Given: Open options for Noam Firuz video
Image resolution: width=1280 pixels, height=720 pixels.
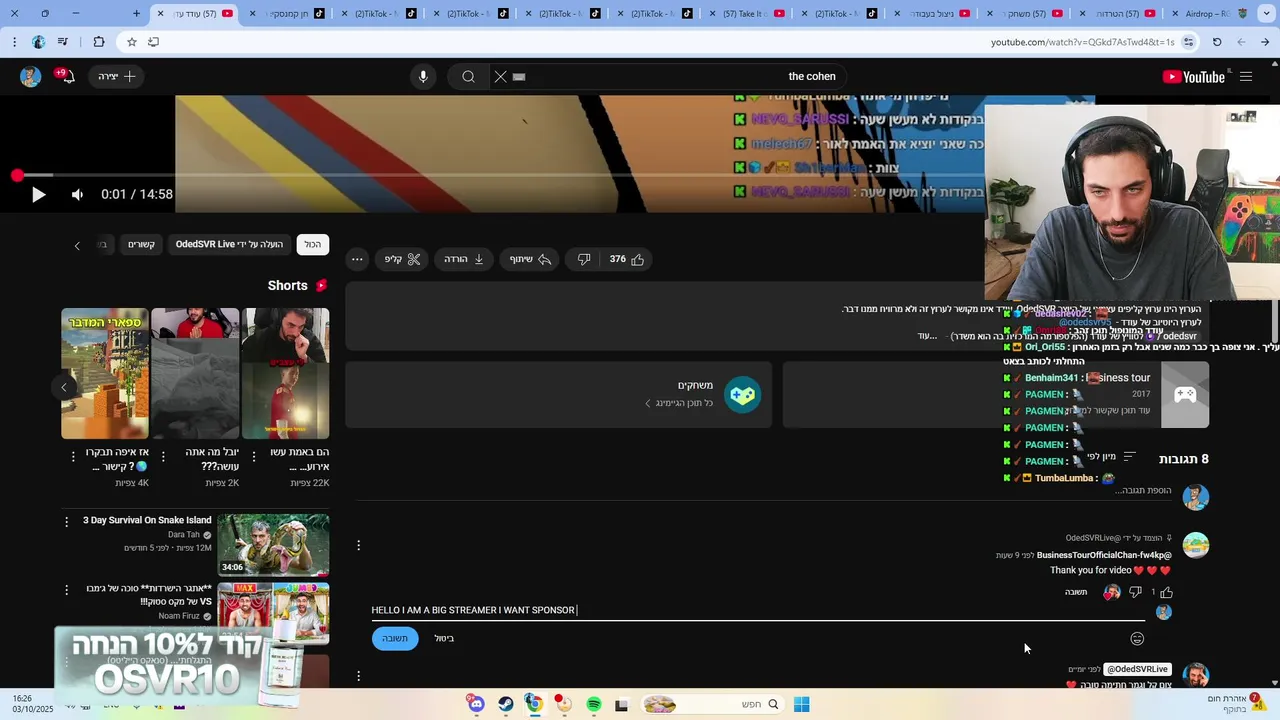Looking at the screenshot, I should coord(67,590).
